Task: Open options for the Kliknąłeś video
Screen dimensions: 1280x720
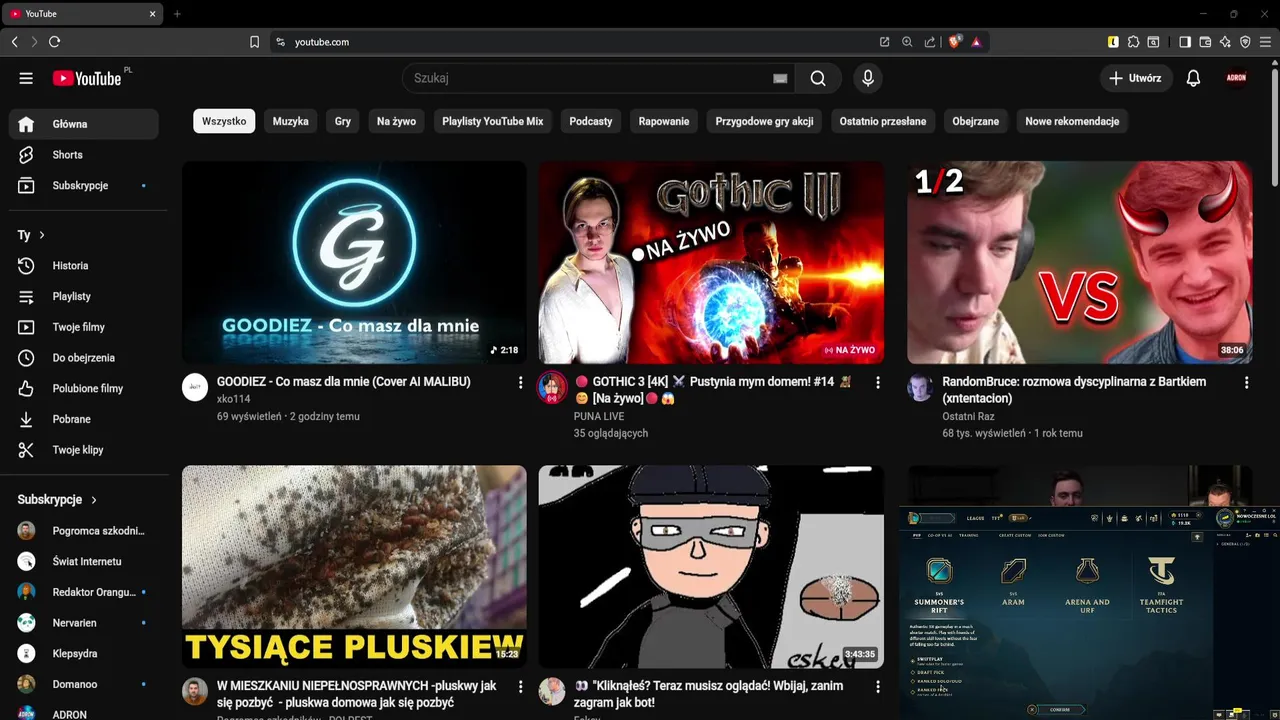Action: tap(878, 687)
